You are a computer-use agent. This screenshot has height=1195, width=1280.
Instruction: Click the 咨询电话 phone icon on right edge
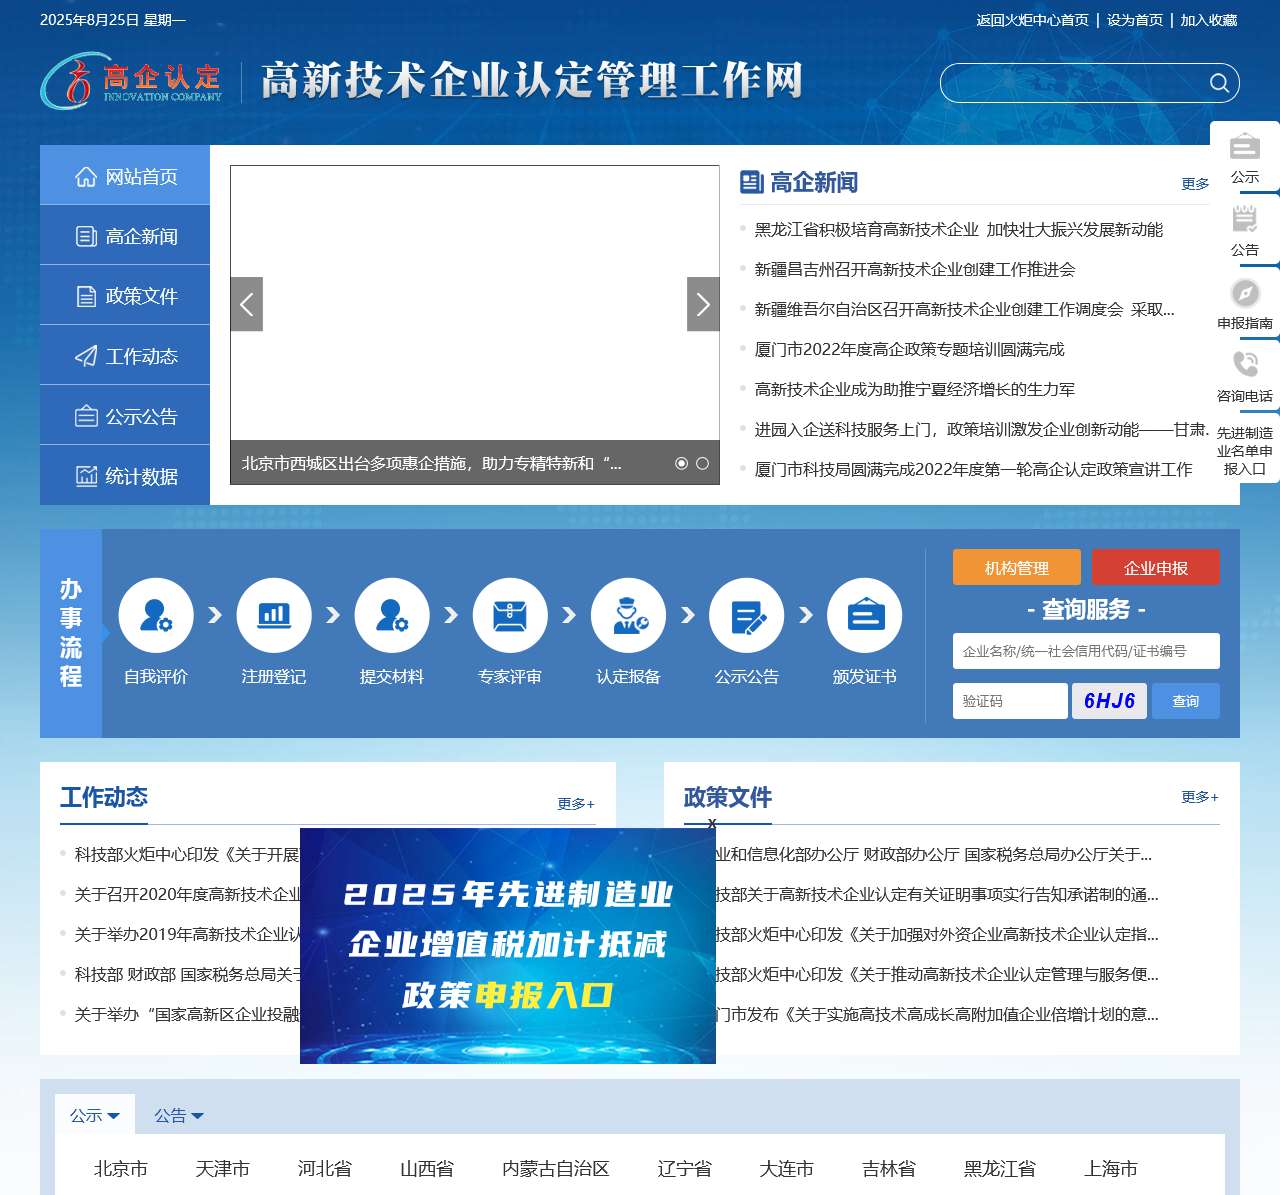(x=1243, y=363)
